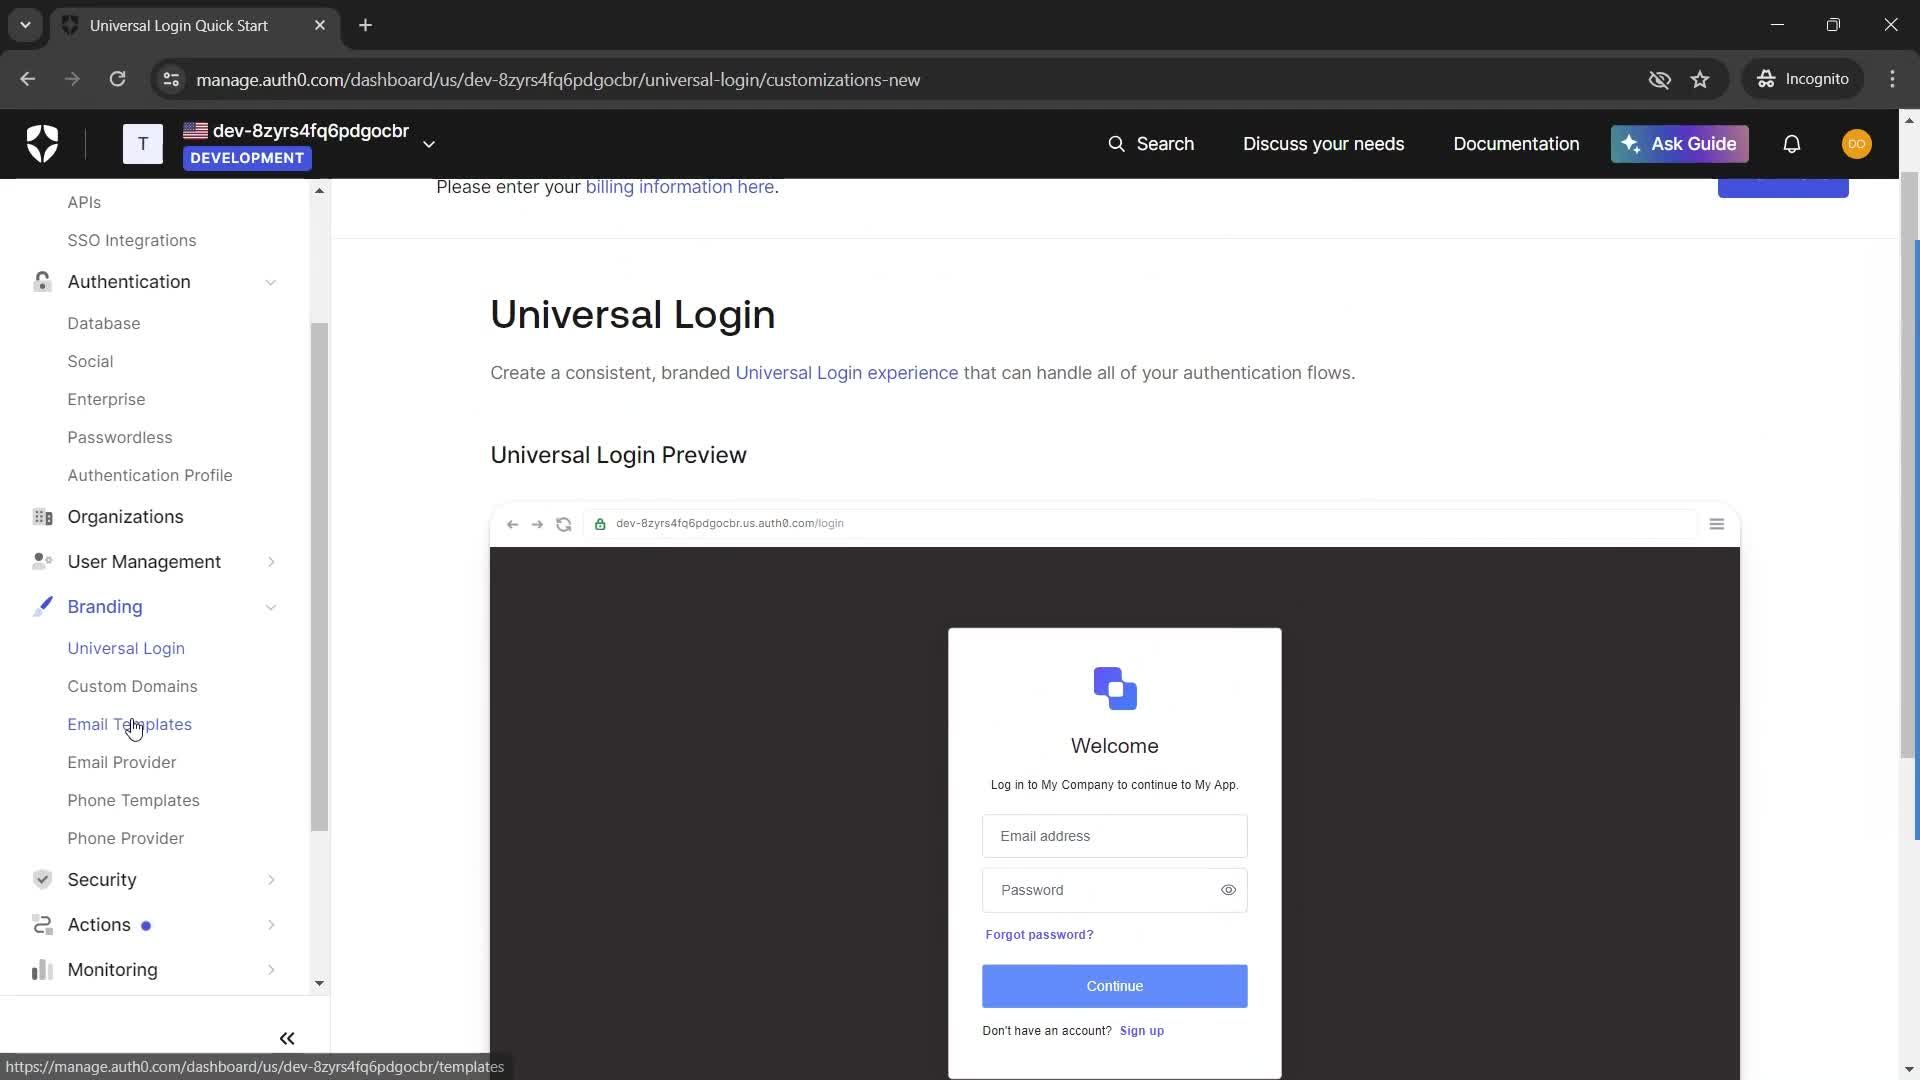Image resolution: width=1920 pixels, height=1080 pixels.
Task: Click preview browser refresh icon
Action: (564, 524)
